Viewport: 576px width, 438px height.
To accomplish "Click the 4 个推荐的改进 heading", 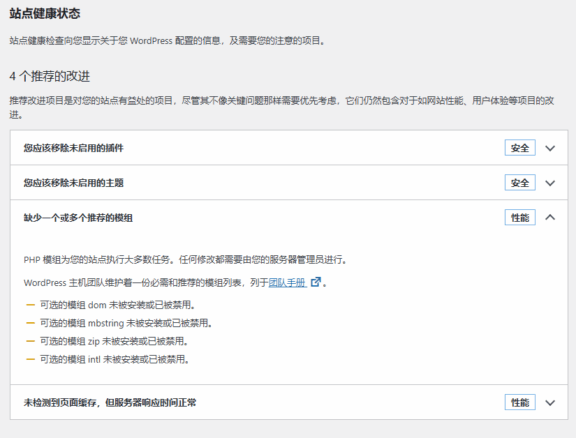I will (50, 76).
